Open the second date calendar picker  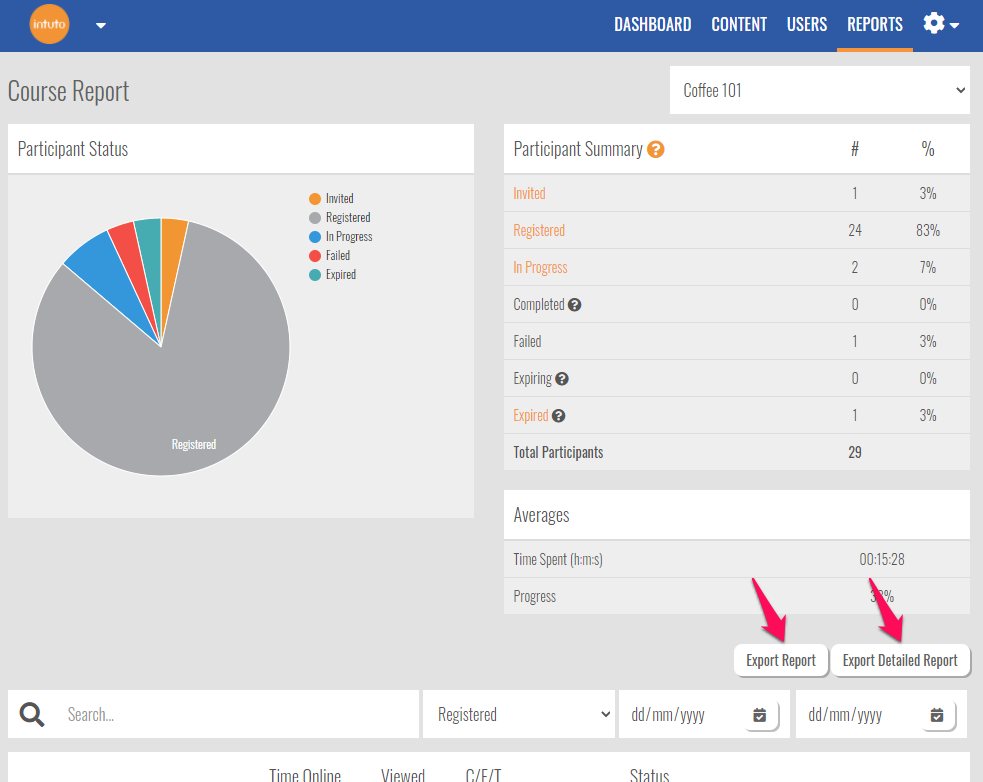tap(937, 715)
